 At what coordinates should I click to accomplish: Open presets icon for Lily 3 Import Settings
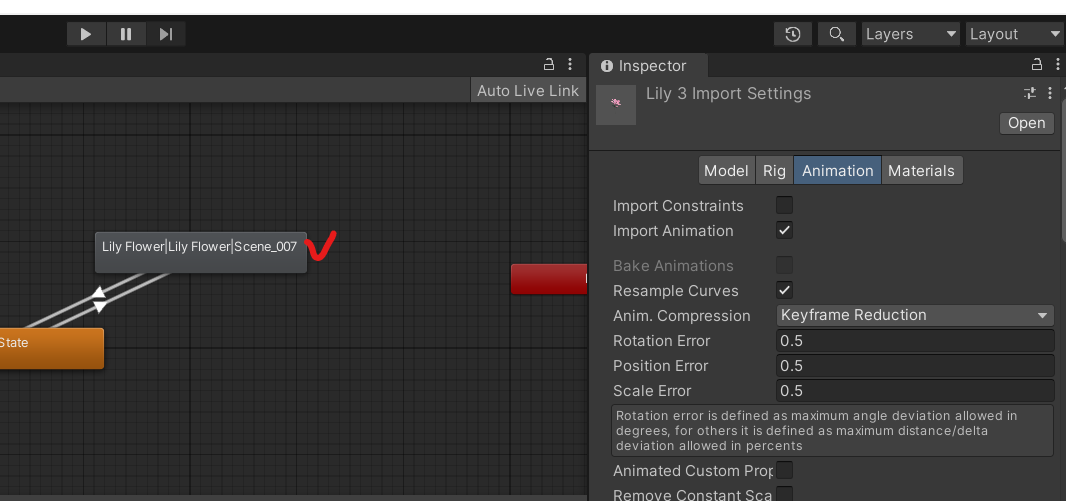click(1030, 93)
